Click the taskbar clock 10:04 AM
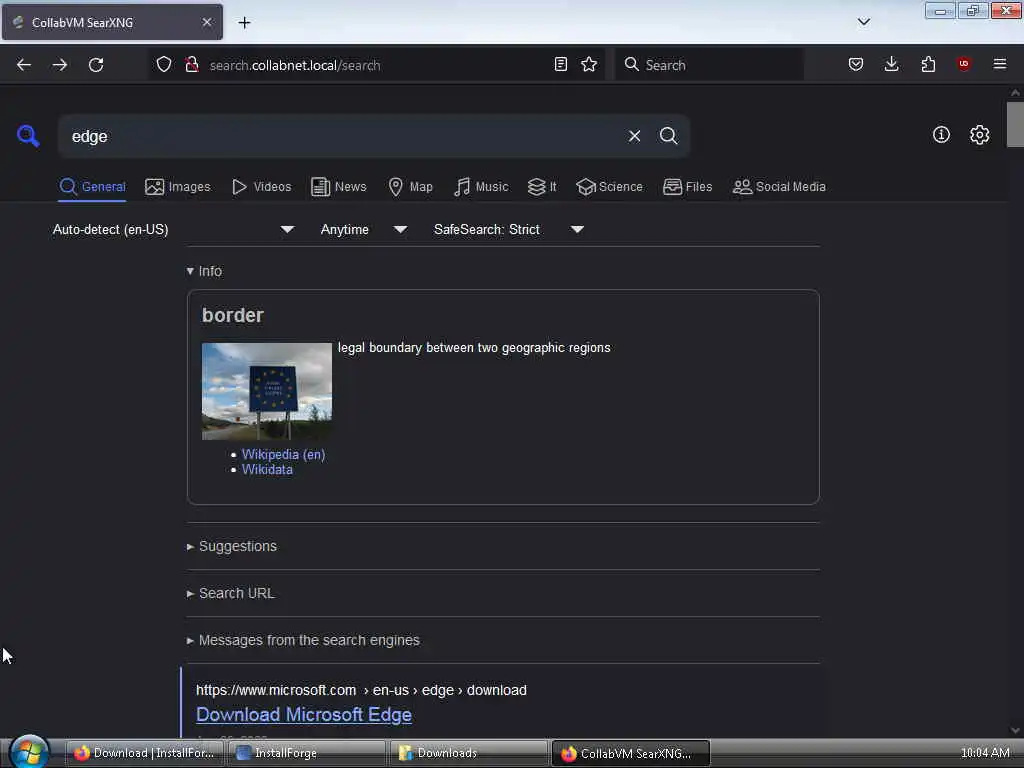The image size is (1024, 768). pyautogui.click(x=985, y=753)
